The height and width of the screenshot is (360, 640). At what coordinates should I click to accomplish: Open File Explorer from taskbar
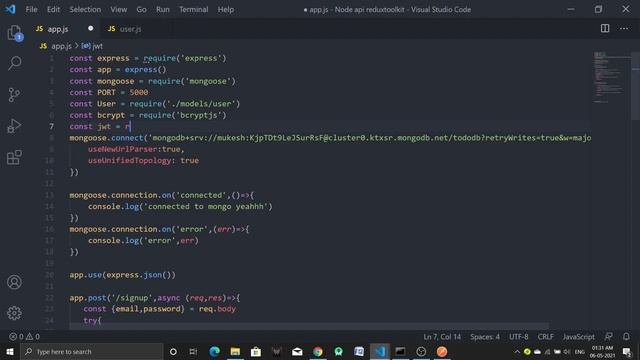pyautogui.click(x=235, y=351)
